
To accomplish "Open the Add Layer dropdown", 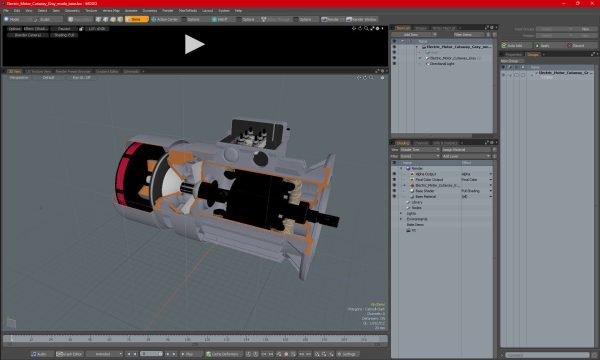I will click(466, 156).
